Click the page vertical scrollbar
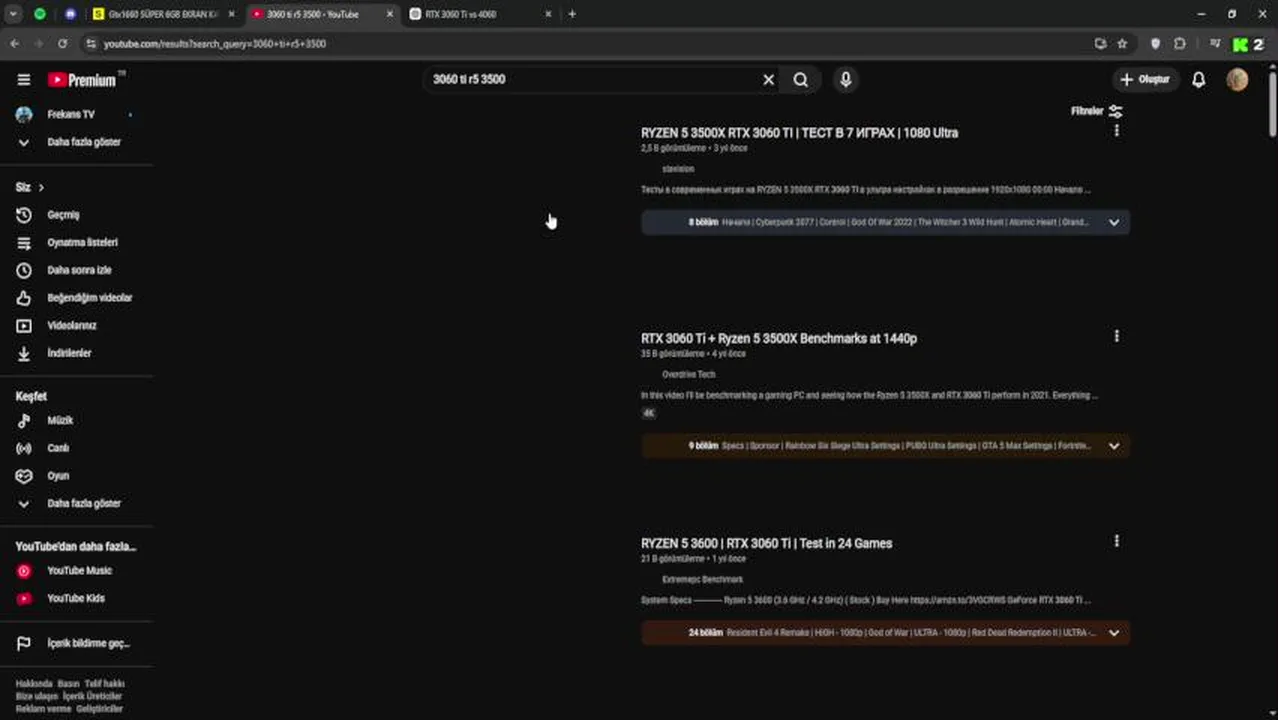Screen dimensions: 1278x720 click(x=1272, y=103)
